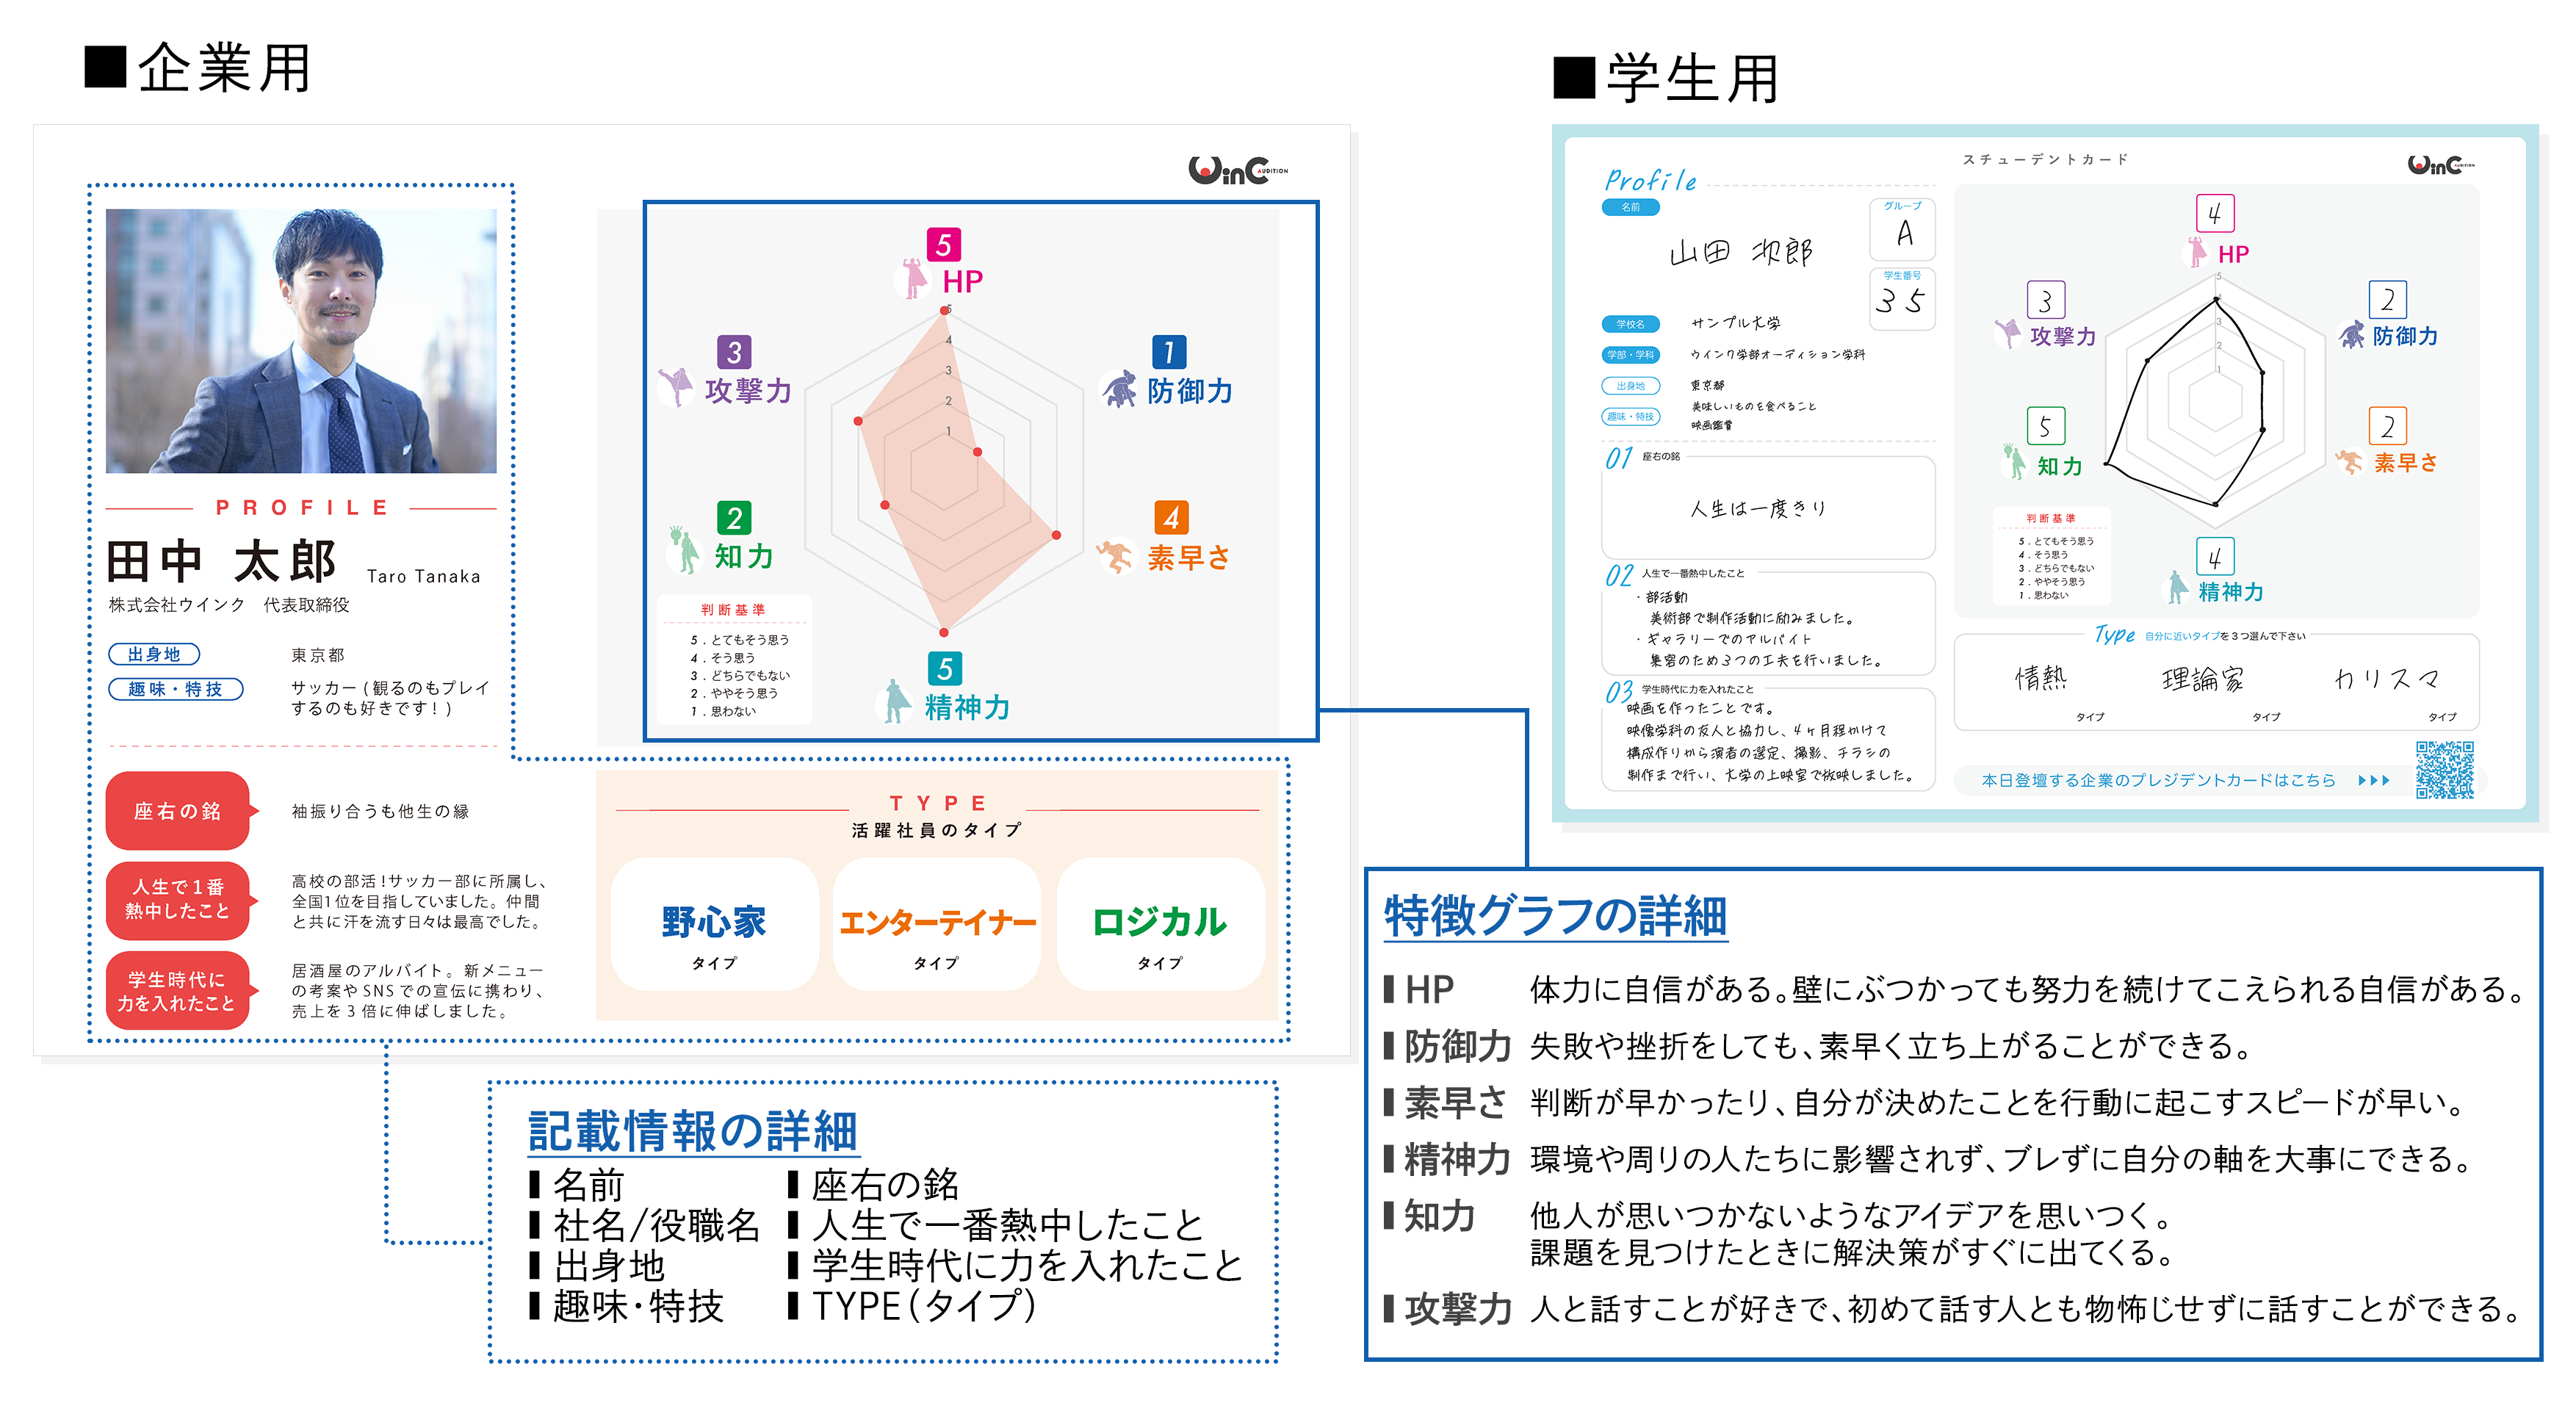Screen dimensions: 2576x1425
Task: Click the 学生番号 35 box on student card
Action: [x=1902, y=298]
